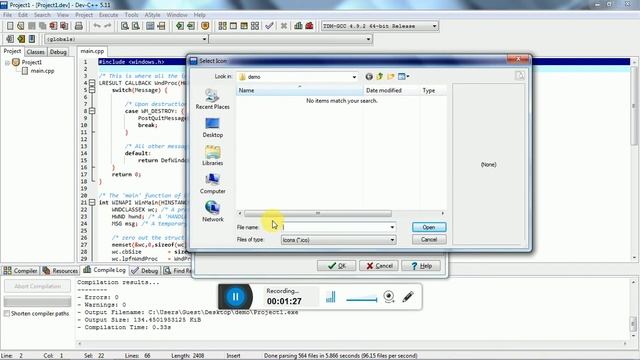Open the Files of type dropdown
This screenshot has width=640, height=360.
point(392,240)
